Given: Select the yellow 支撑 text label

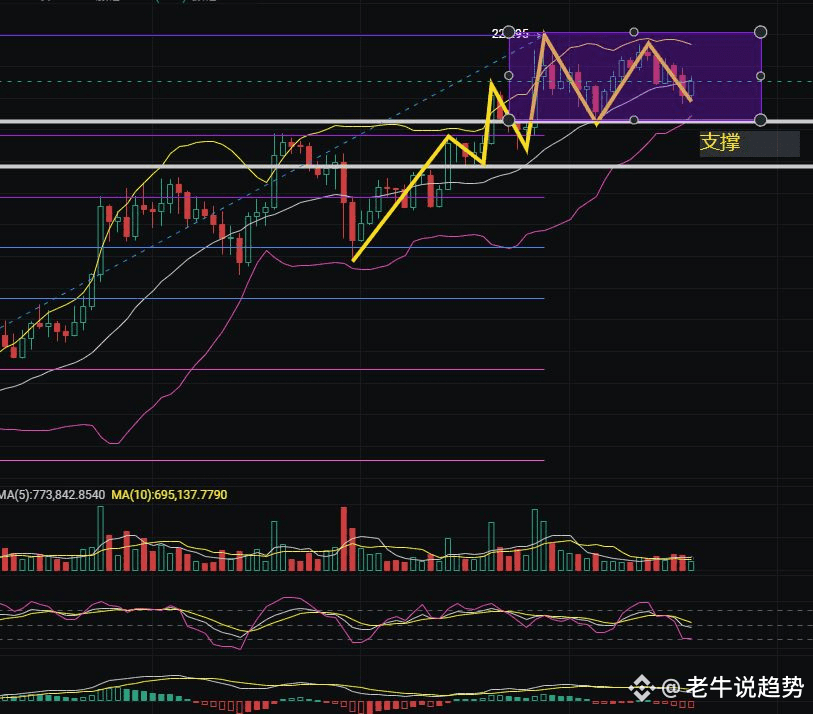Looking at the screenshot, I should (720, 142).
